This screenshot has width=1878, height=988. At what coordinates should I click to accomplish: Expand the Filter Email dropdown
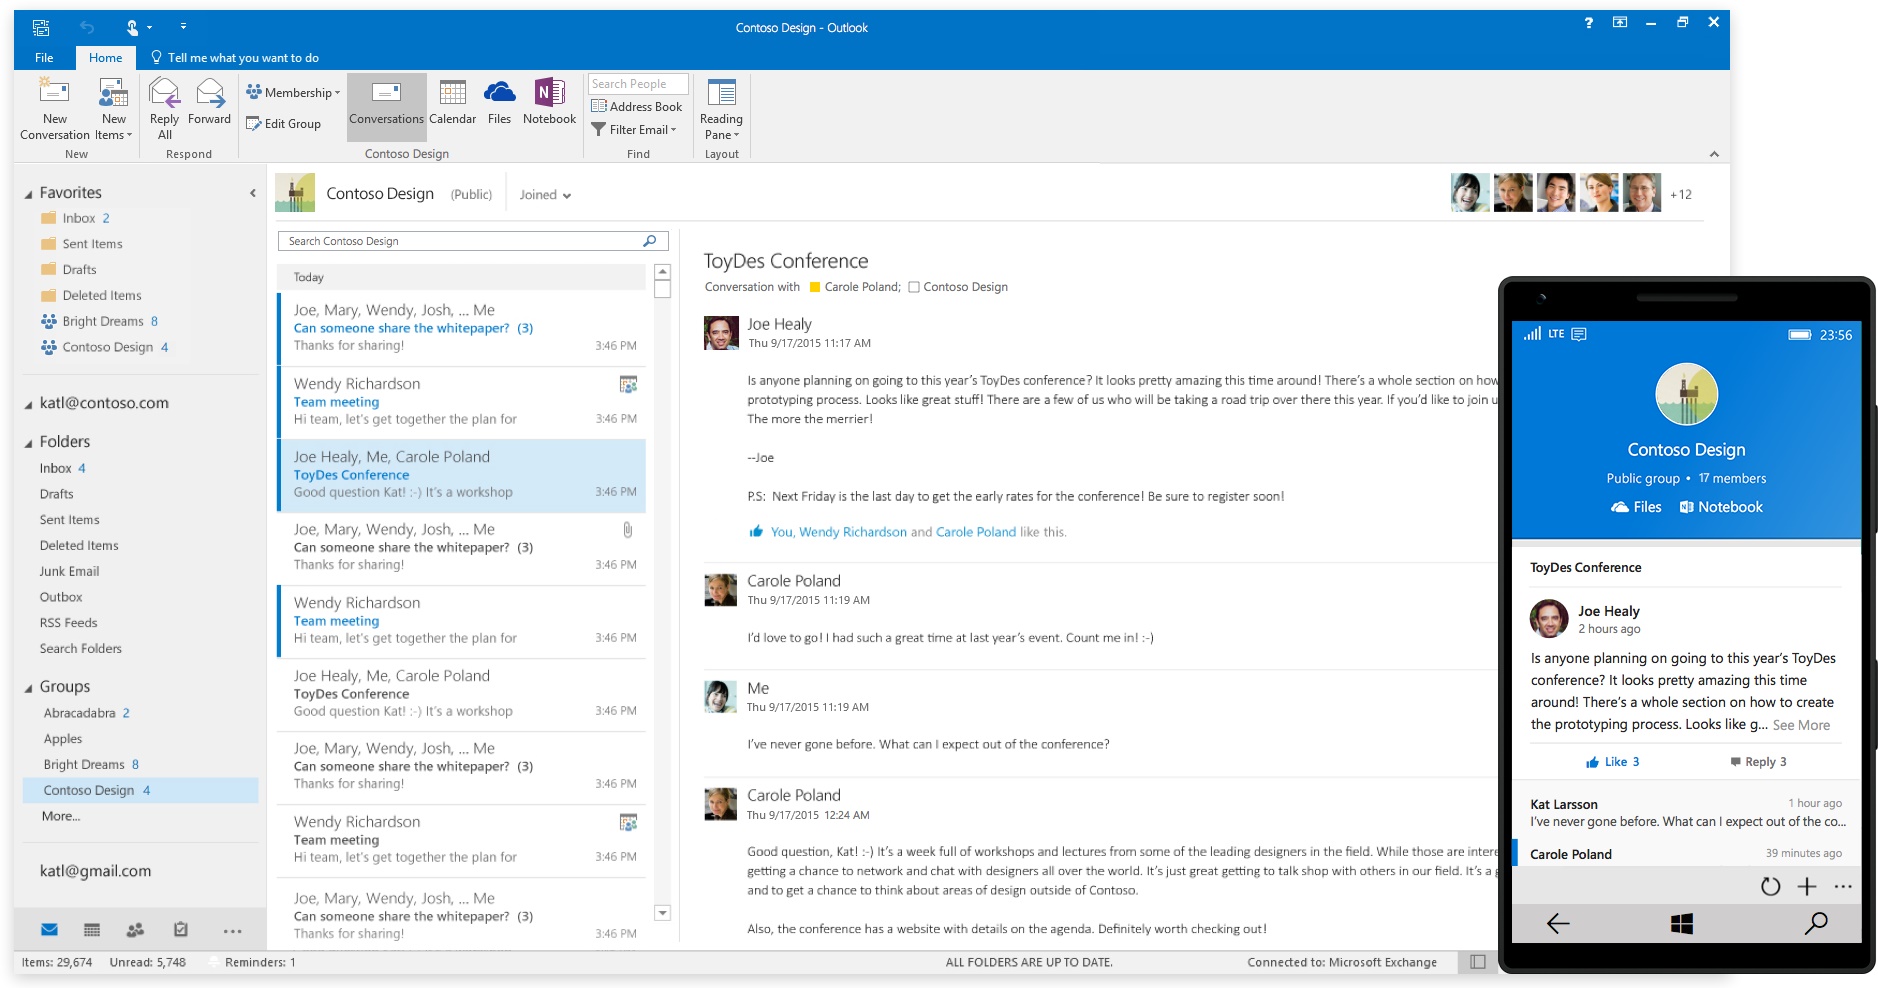[634, 129]
